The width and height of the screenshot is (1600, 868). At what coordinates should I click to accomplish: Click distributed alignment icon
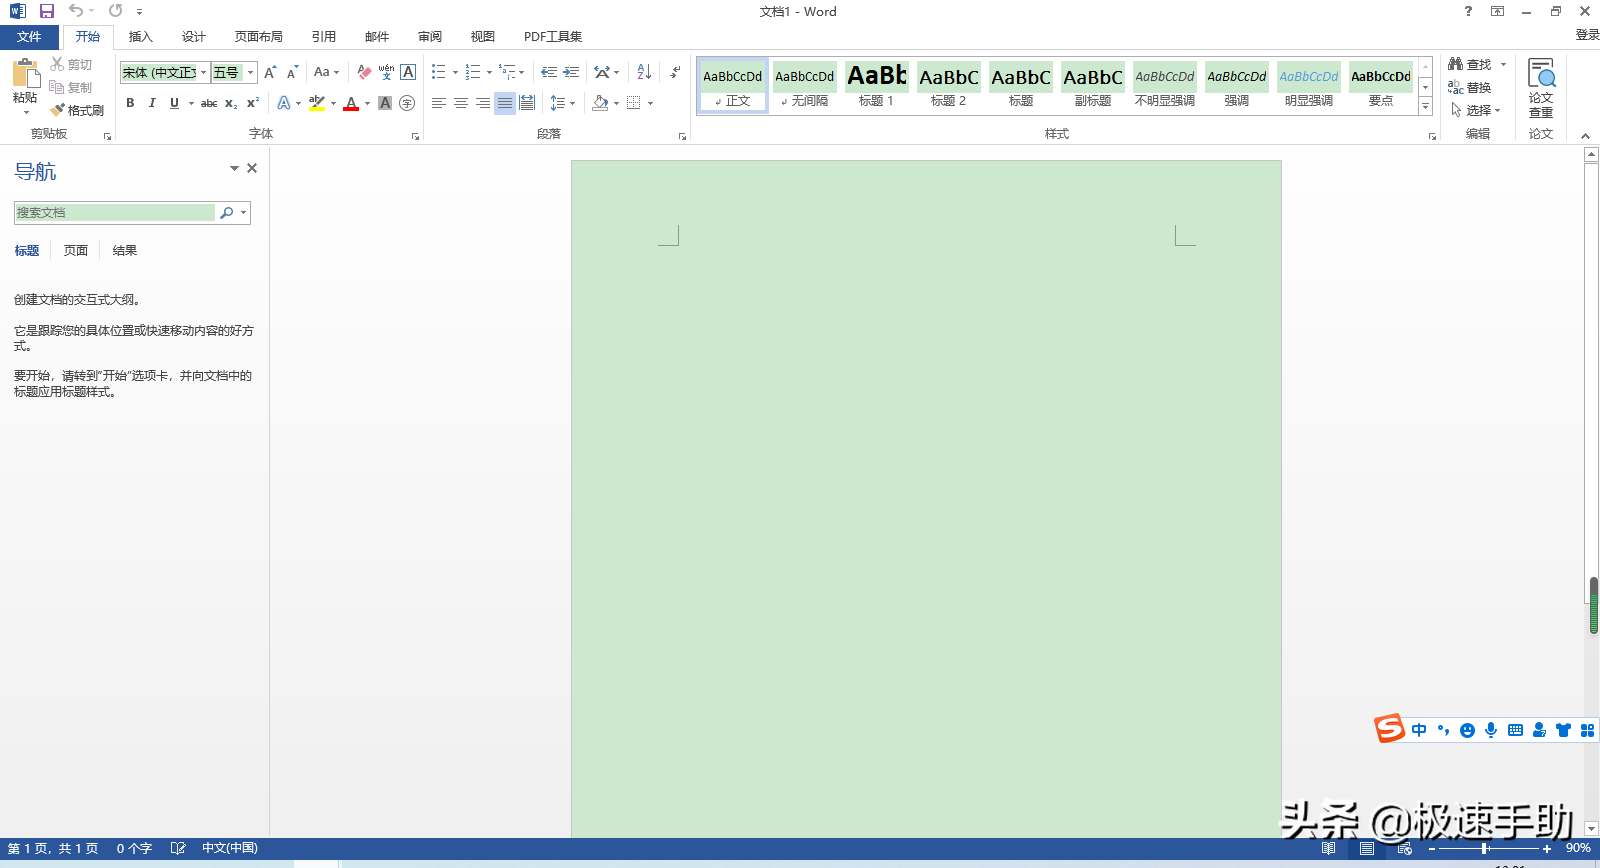tap(527, 103)
